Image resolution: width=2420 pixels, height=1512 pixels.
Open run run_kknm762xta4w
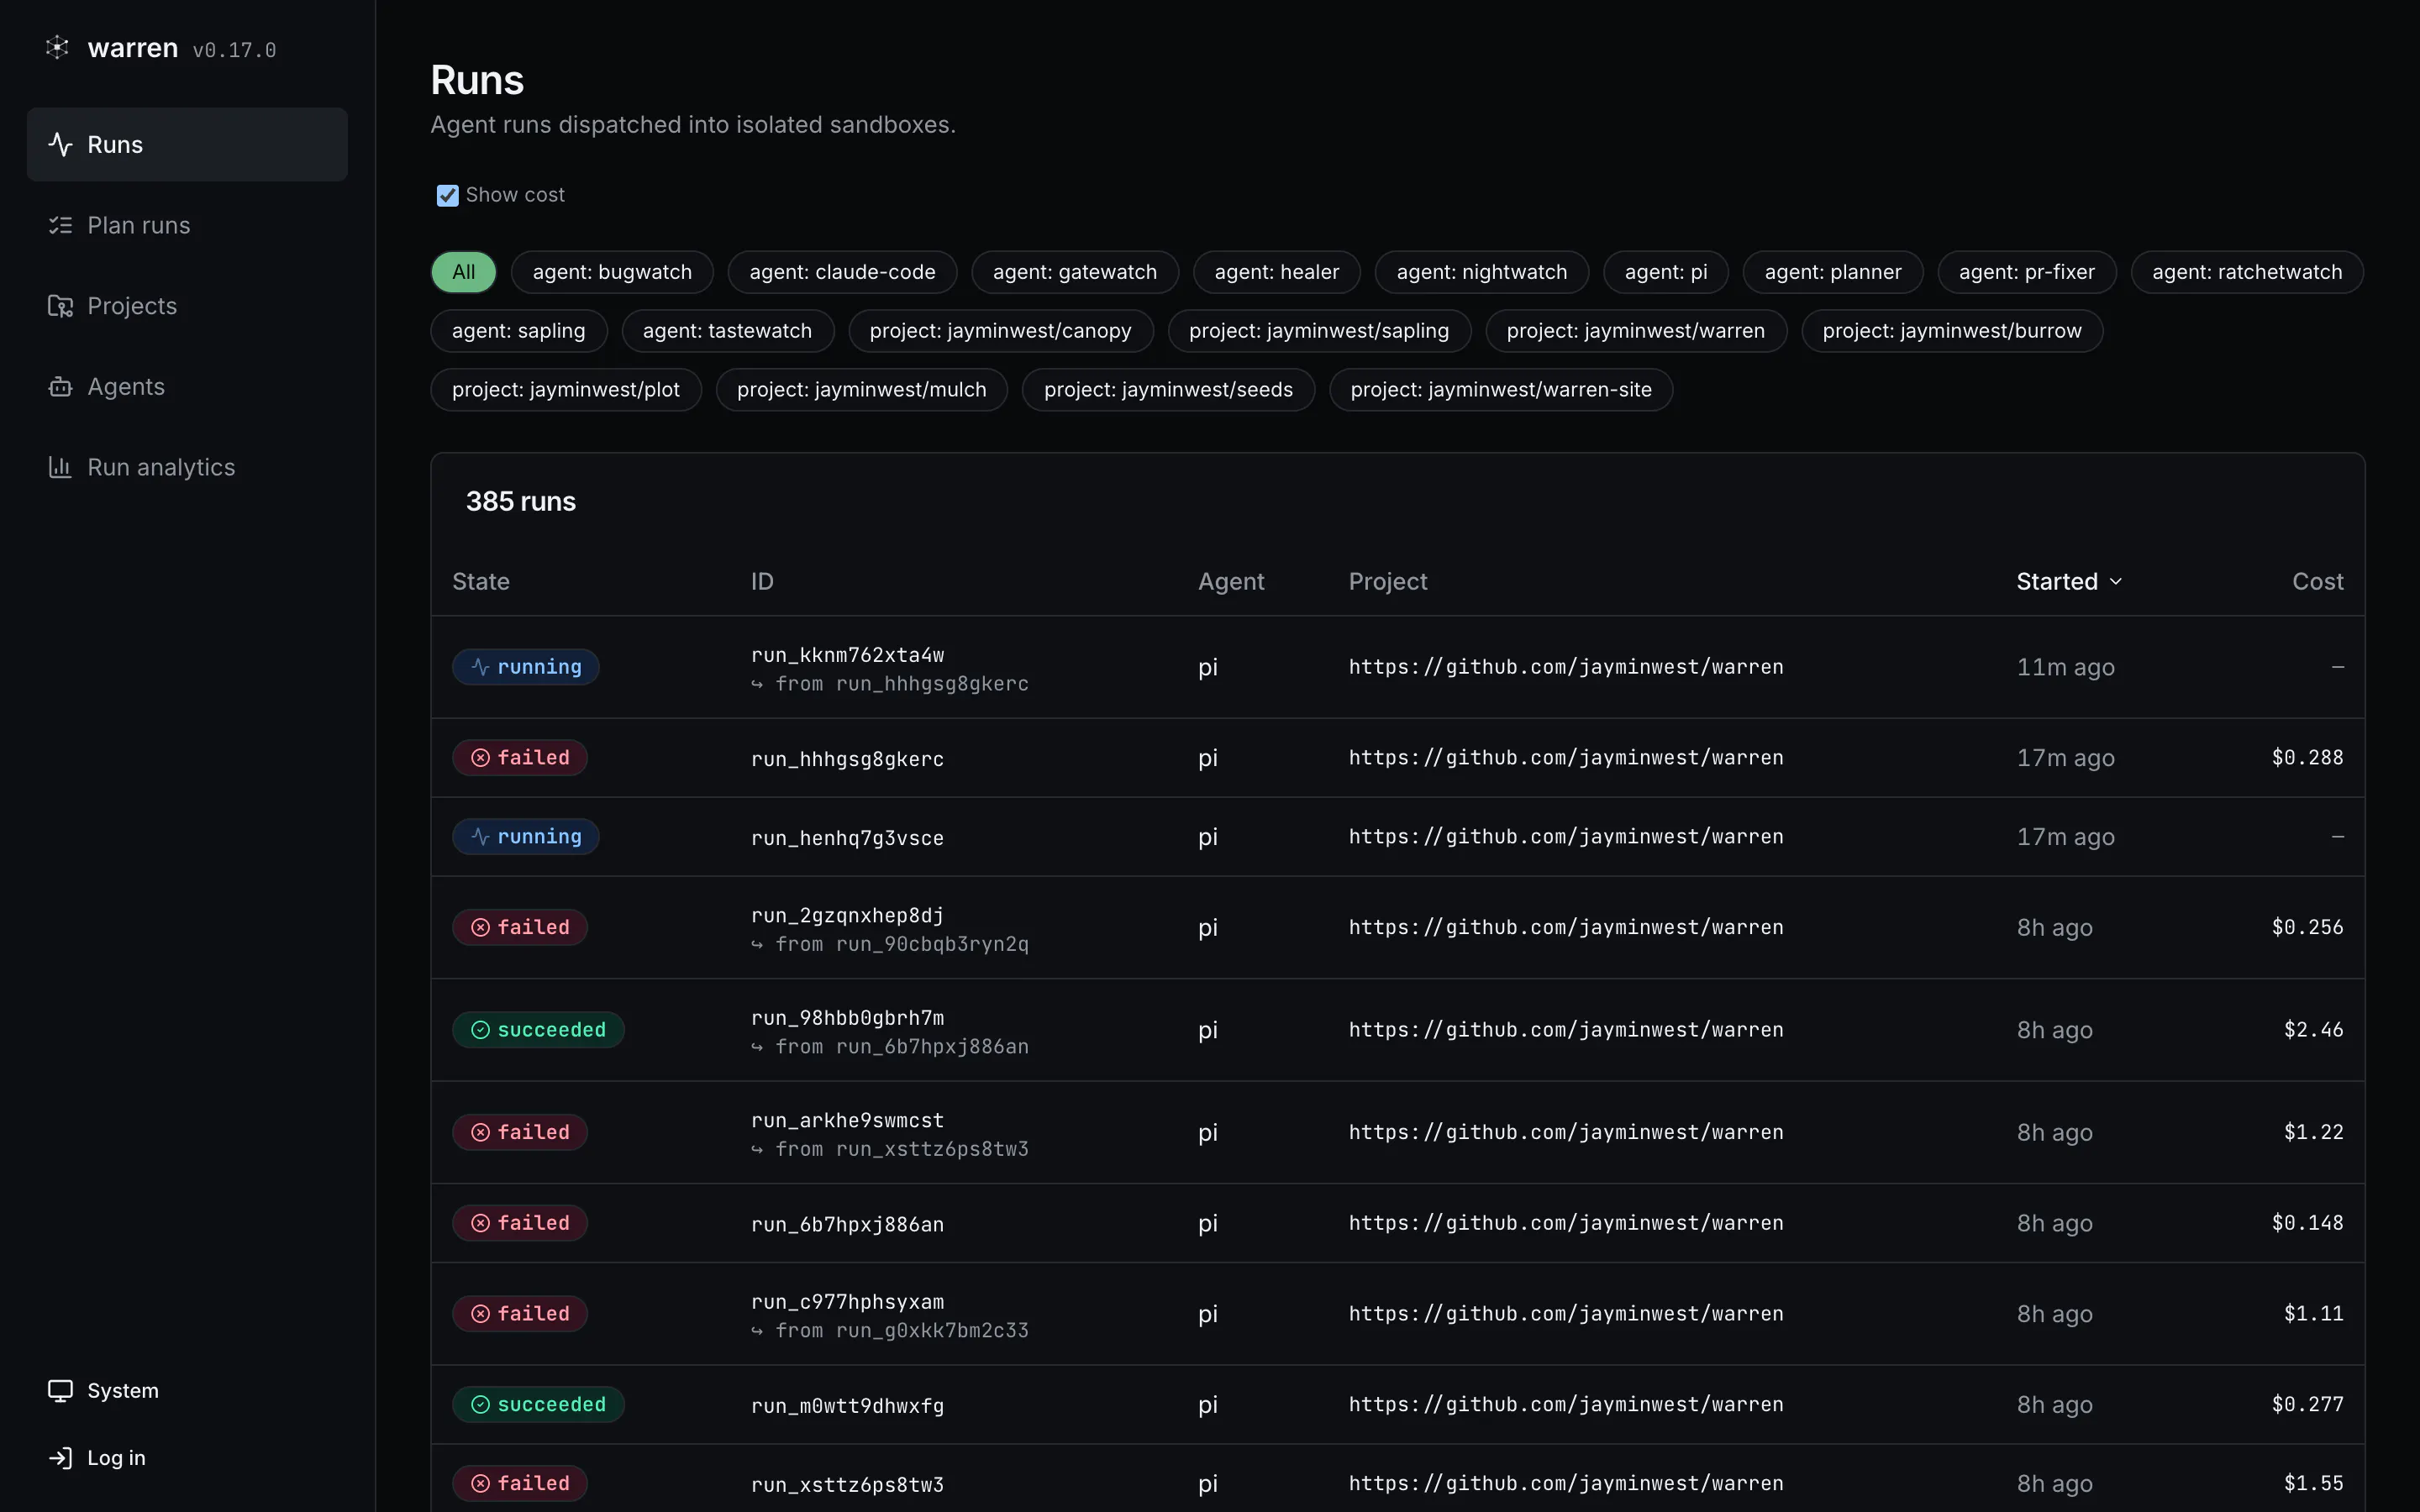click(x=848, y=655)
